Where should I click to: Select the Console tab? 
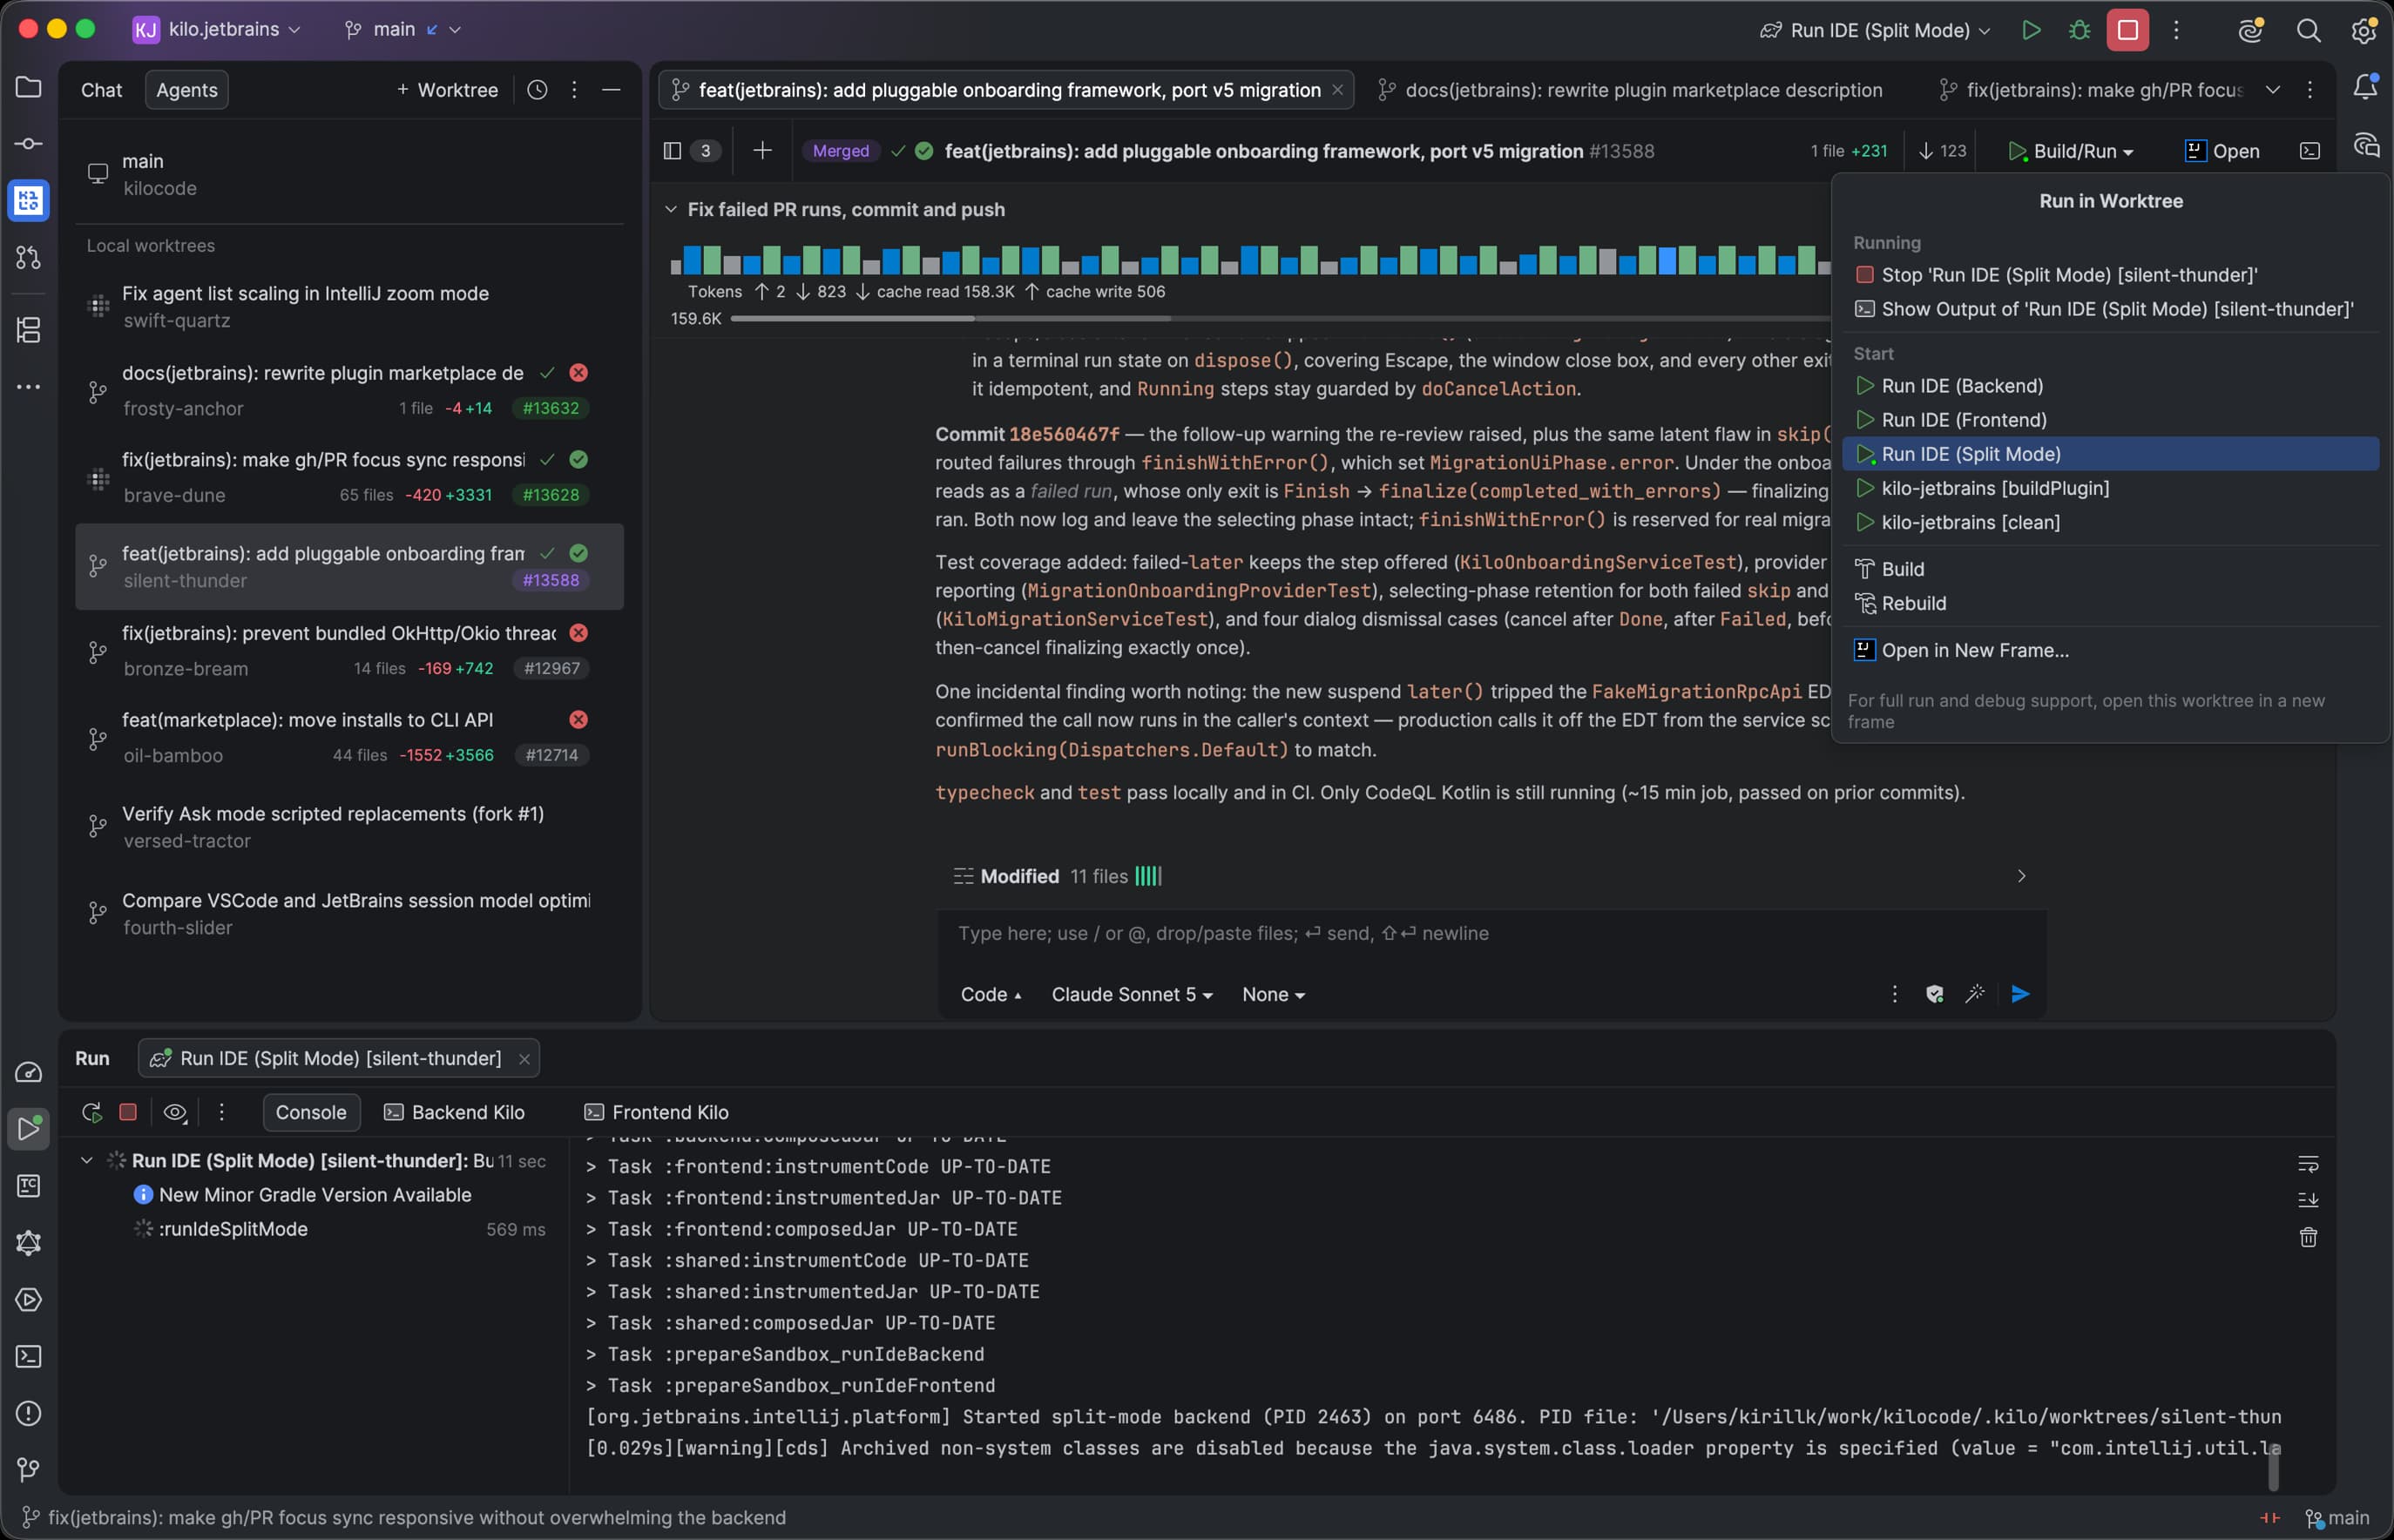pos(311,1112)
